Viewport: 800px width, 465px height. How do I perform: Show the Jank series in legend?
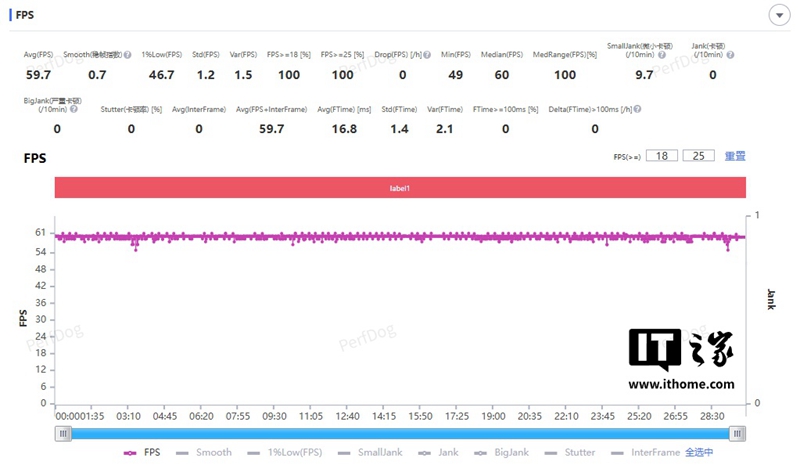438,453
